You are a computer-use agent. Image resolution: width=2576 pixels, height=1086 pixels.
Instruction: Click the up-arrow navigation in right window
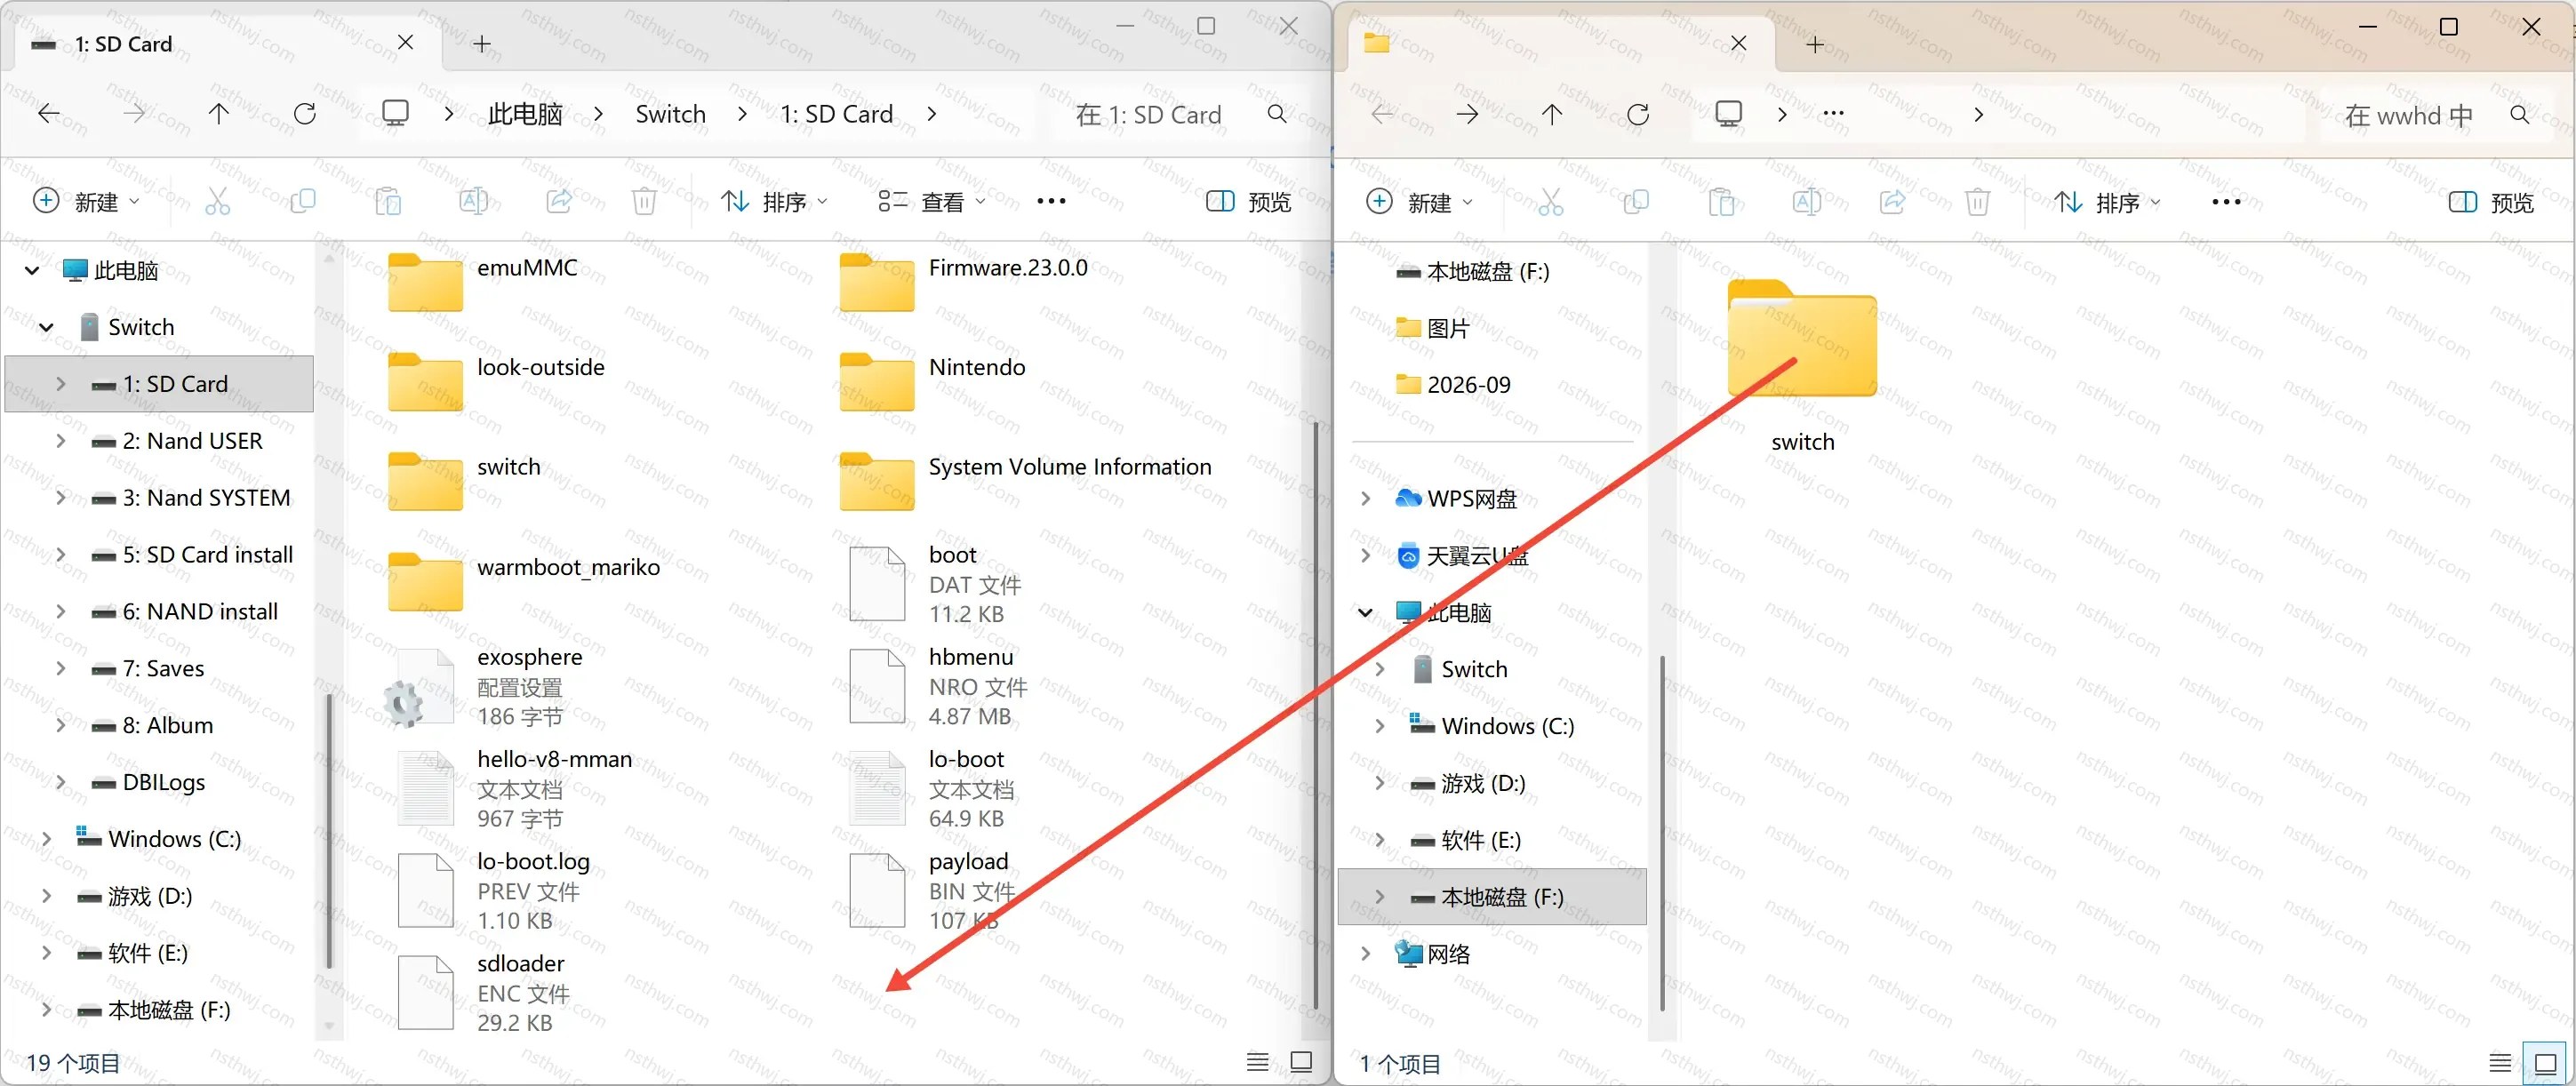pos(1551,114)
